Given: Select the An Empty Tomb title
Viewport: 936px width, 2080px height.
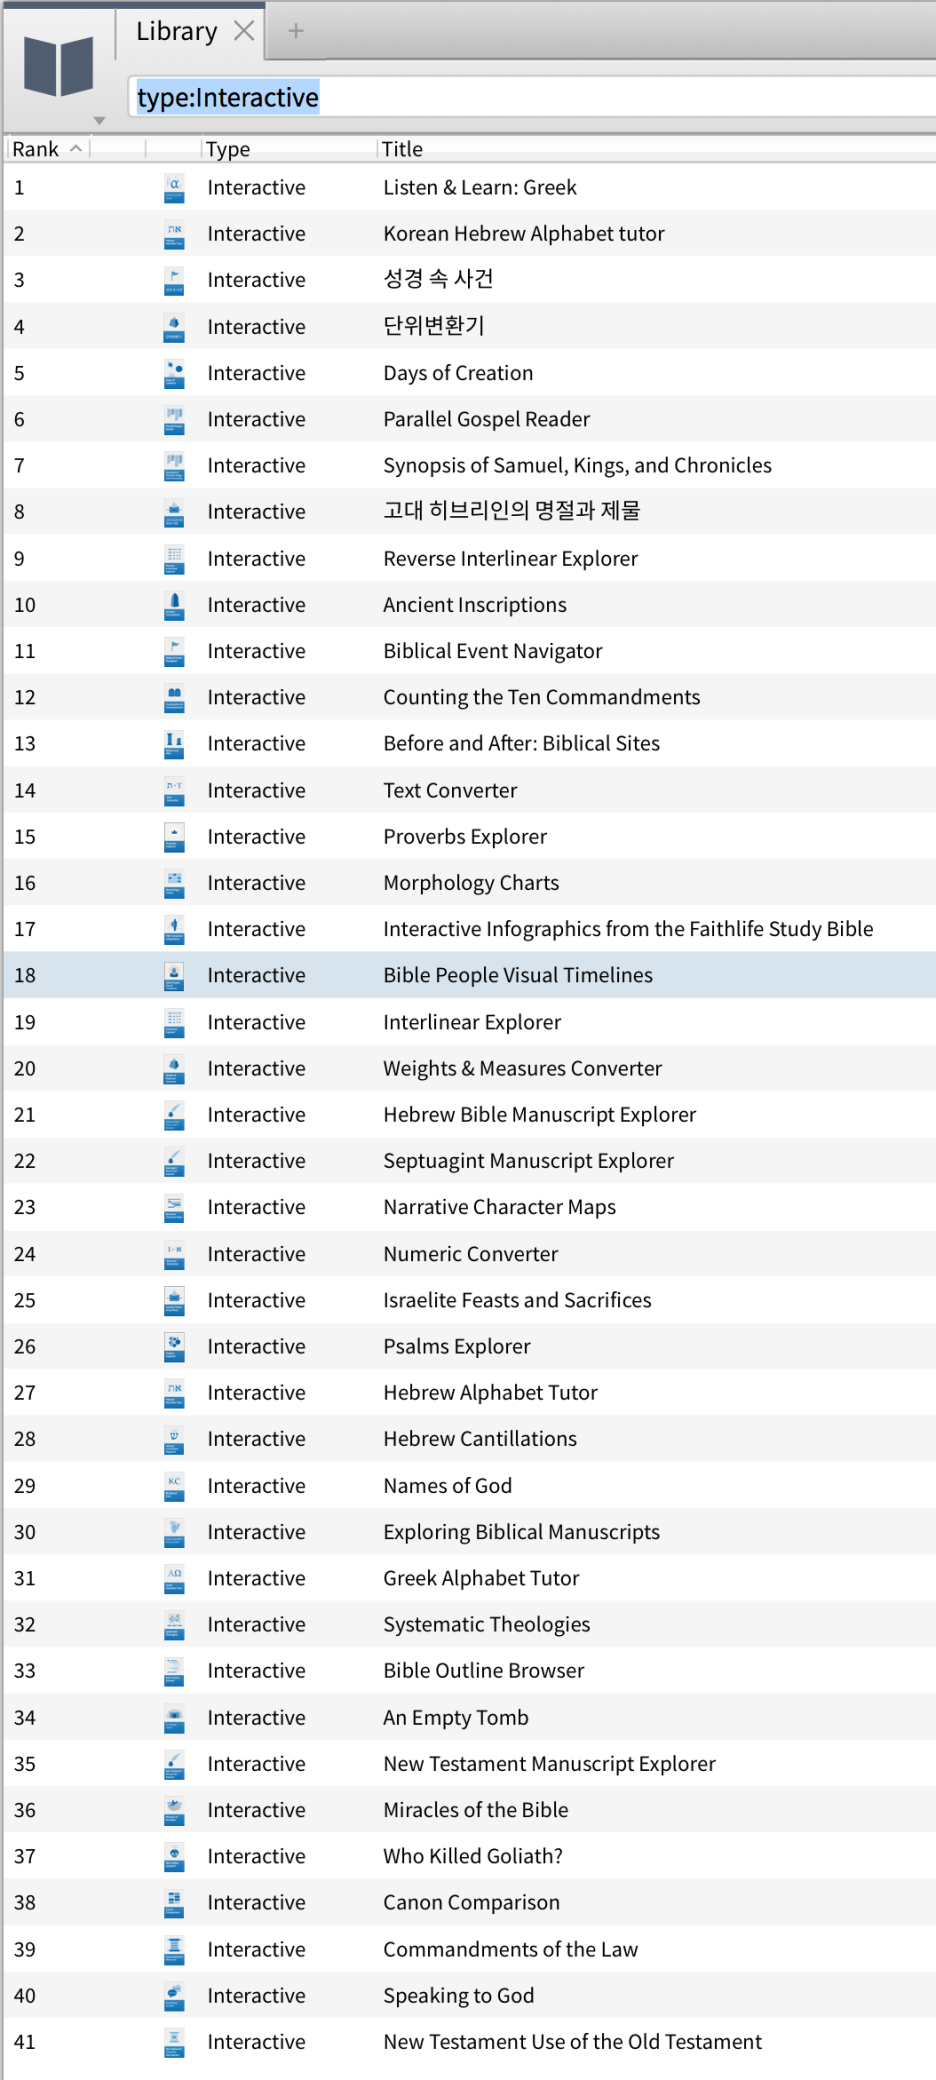Looking at the screenshot, I should pyautogui.click(x=456, y=1717).
